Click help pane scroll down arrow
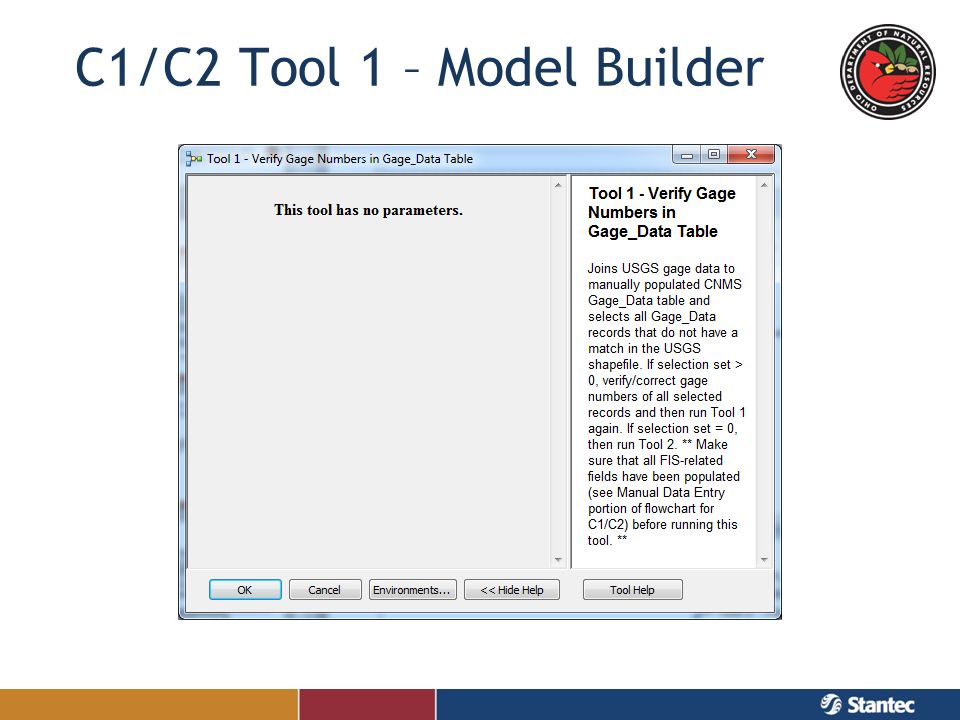The width and height of the screenshot is (960, 720). coord(764,560)
